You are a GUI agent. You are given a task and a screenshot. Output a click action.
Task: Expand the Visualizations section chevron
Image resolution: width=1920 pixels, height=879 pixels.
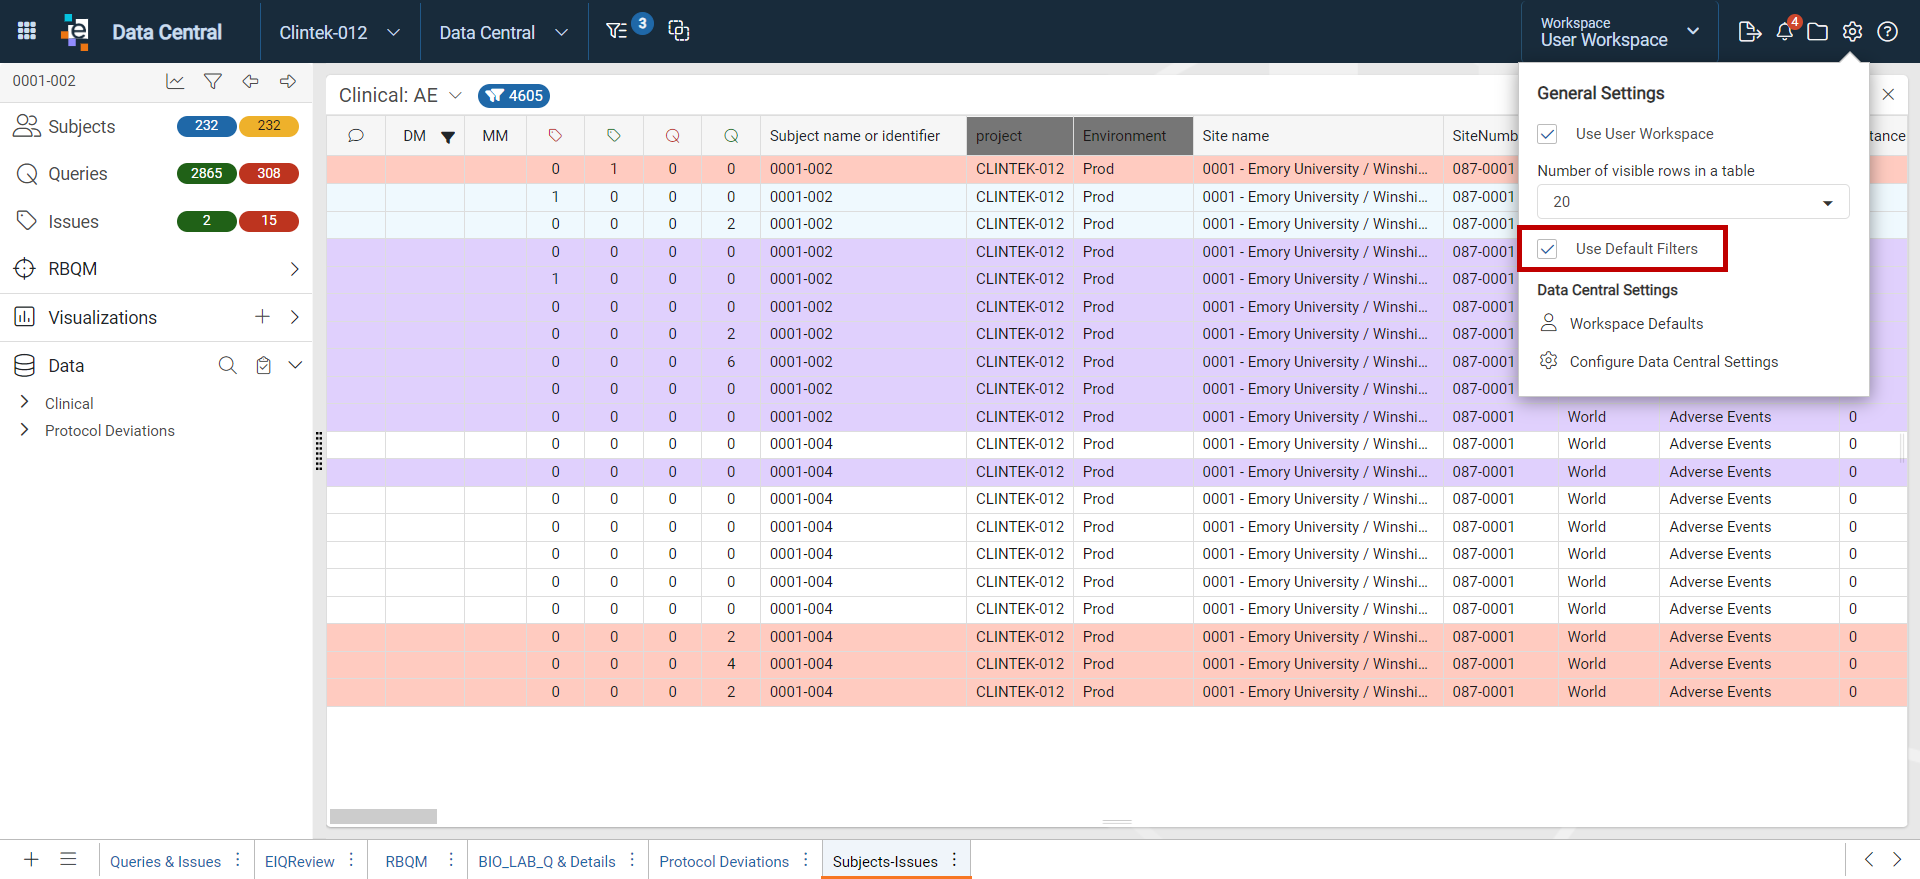294,317
